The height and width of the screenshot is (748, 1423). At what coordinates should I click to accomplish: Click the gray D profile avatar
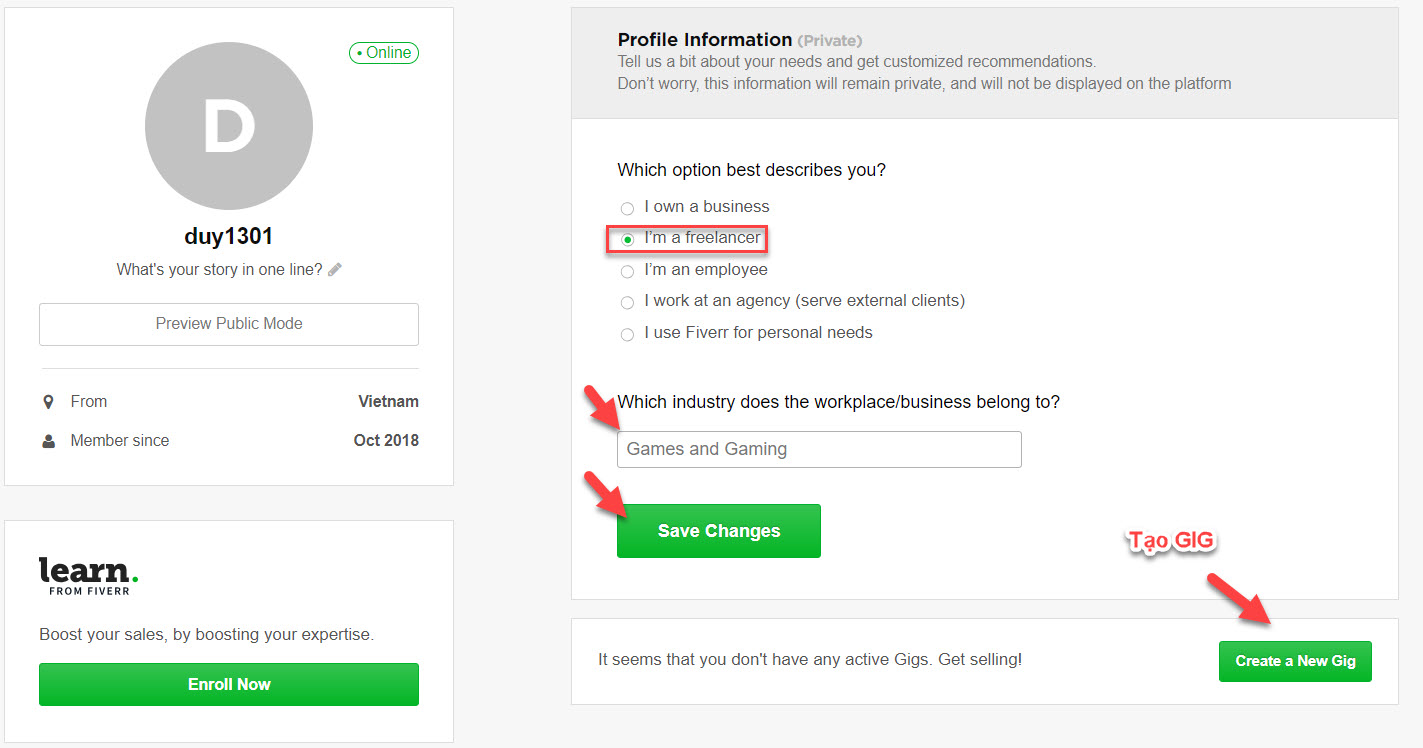[x=229, y=126]
